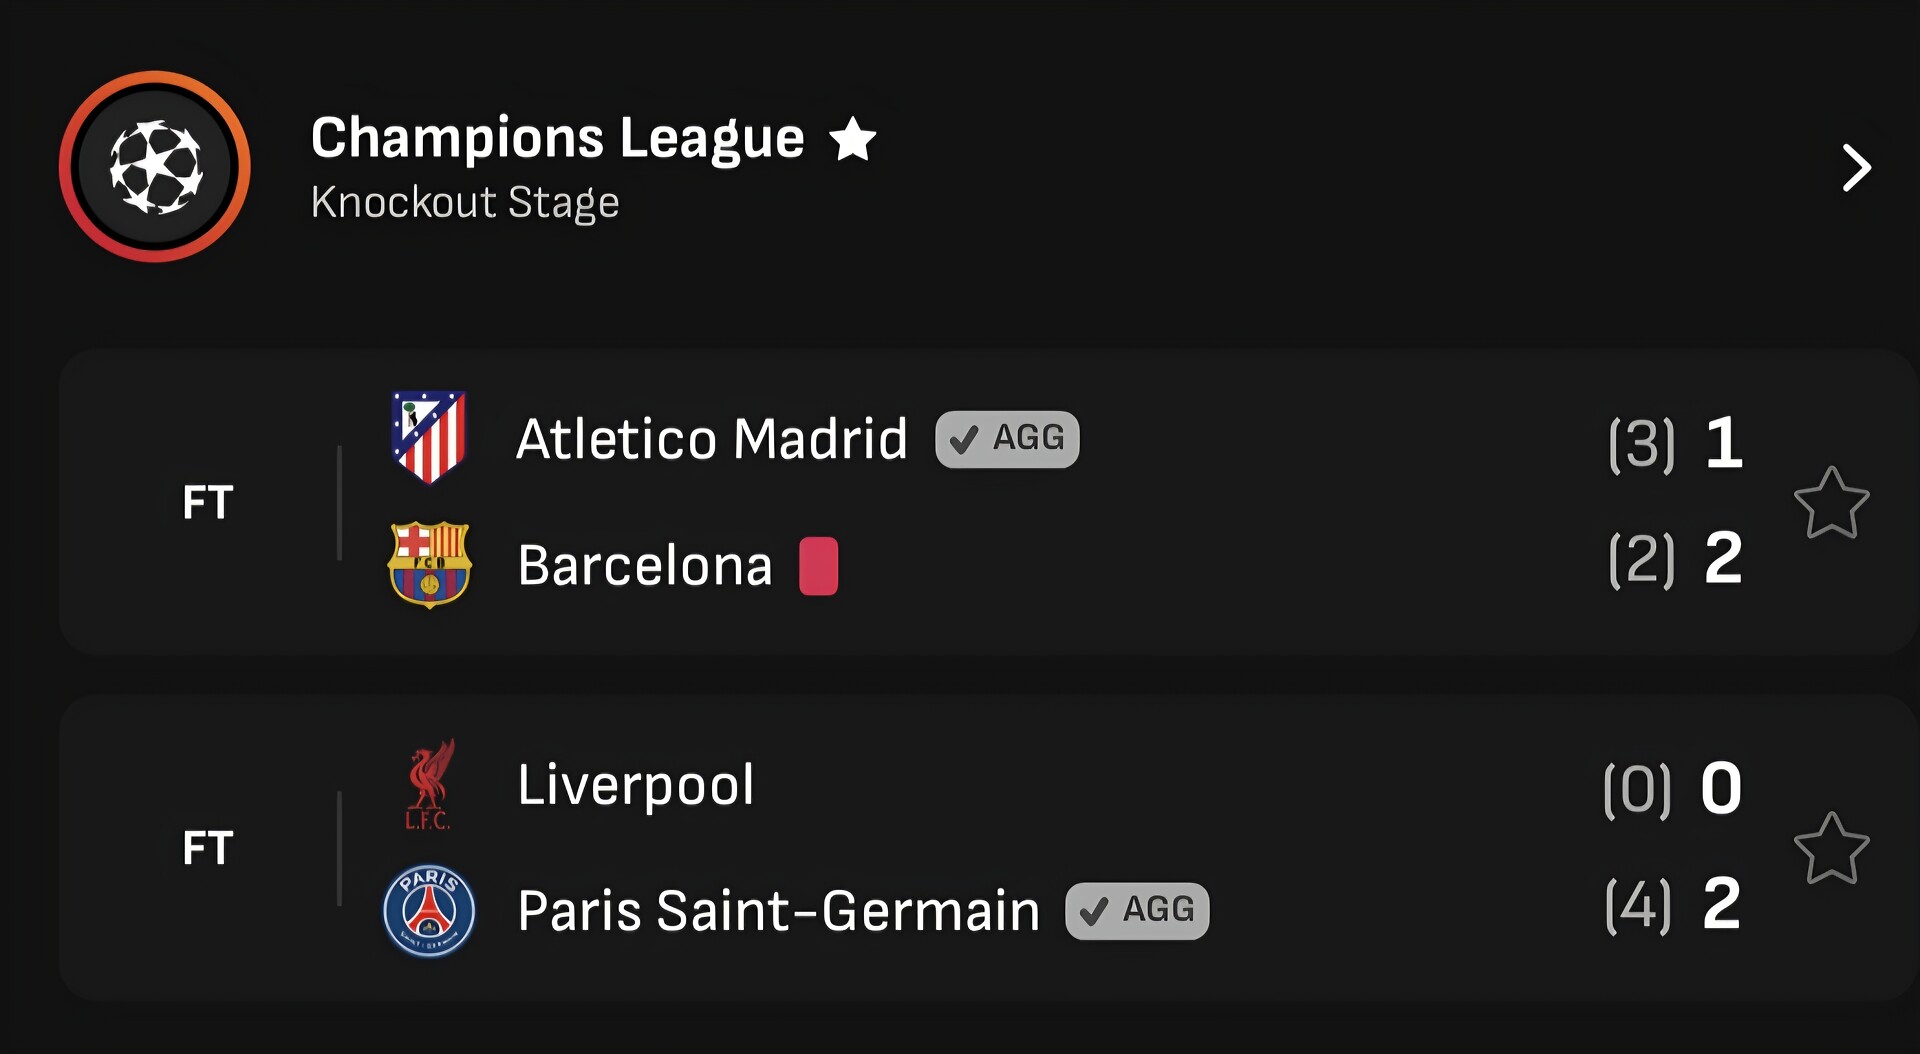Click the Knockout Stage subtitle
Image resolution: width=1920 pixels, height=1054 pixels.
(x=465, y=203)
